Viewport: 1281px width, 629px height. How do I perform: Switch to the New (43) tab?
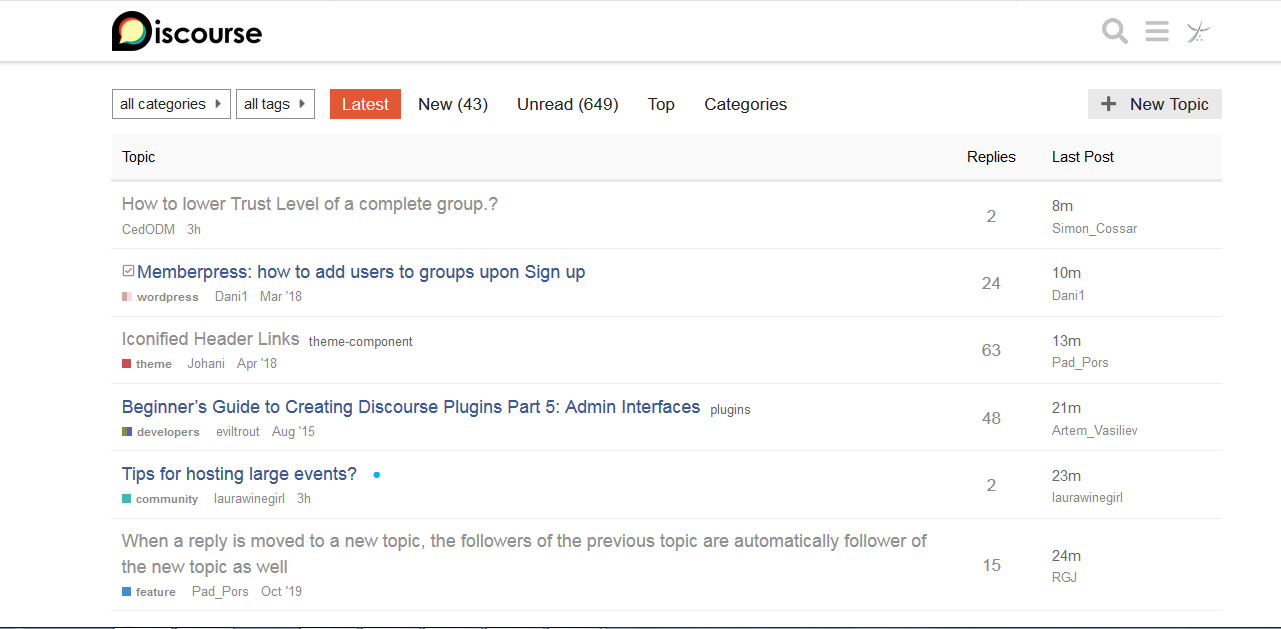[453, 104]
